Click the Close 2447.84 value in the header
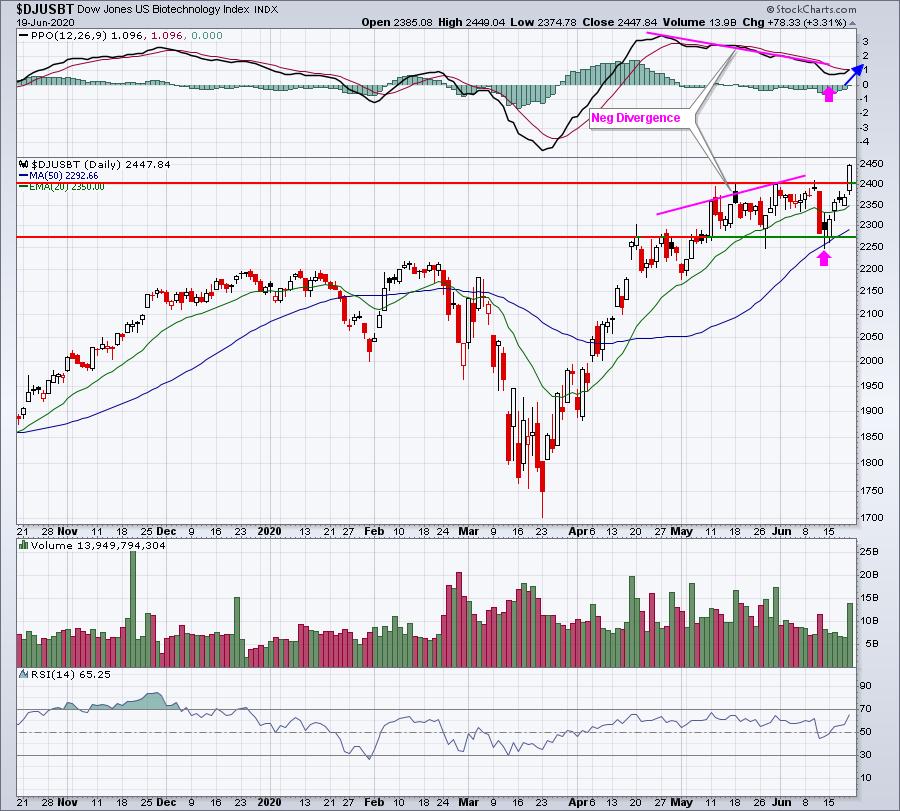 (x=619, y=22)
